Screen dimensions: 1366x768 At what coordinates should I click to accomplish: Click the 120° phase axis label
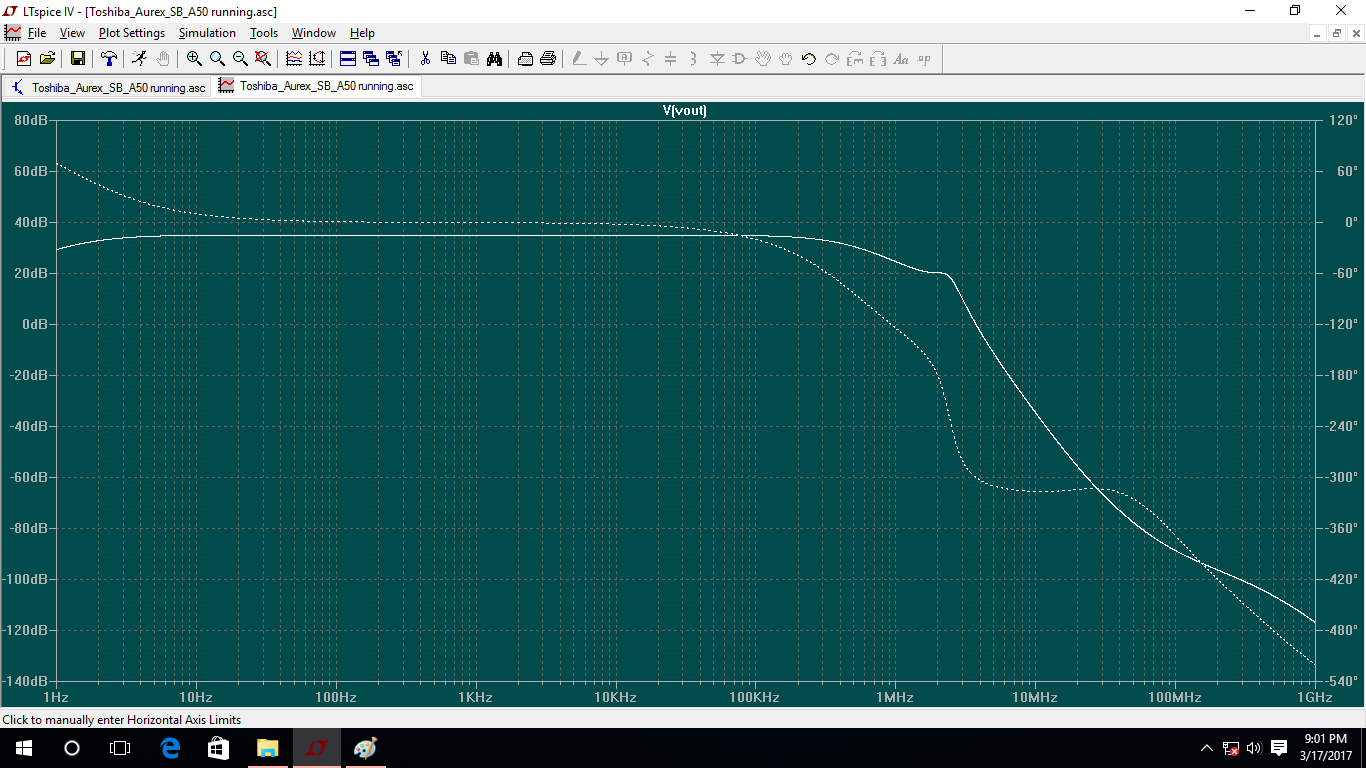[1340, 120]
